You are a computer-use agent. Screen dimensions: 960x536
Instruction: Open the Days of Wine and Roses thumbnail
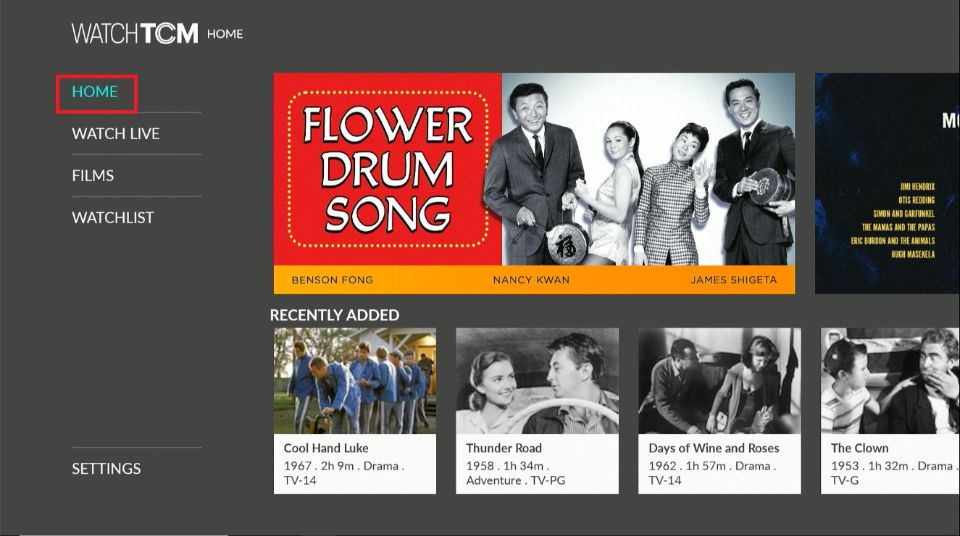pyautogui.click(x=719, y=380)
